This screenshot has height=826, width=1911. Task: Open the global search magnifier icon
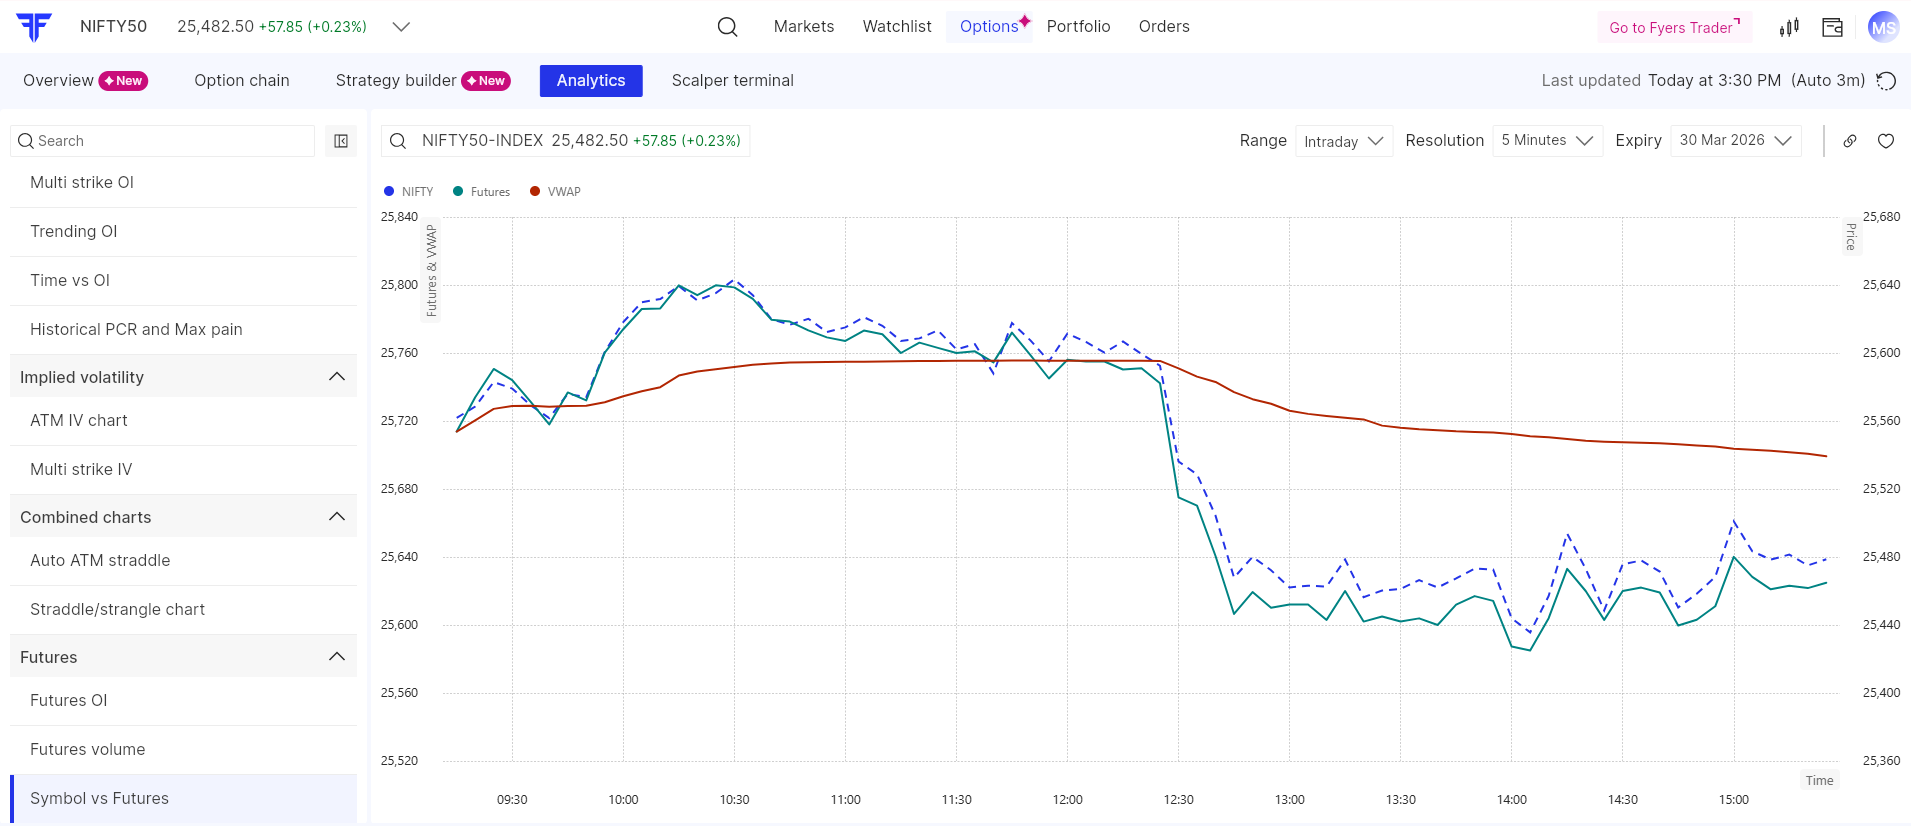point(727,27)
